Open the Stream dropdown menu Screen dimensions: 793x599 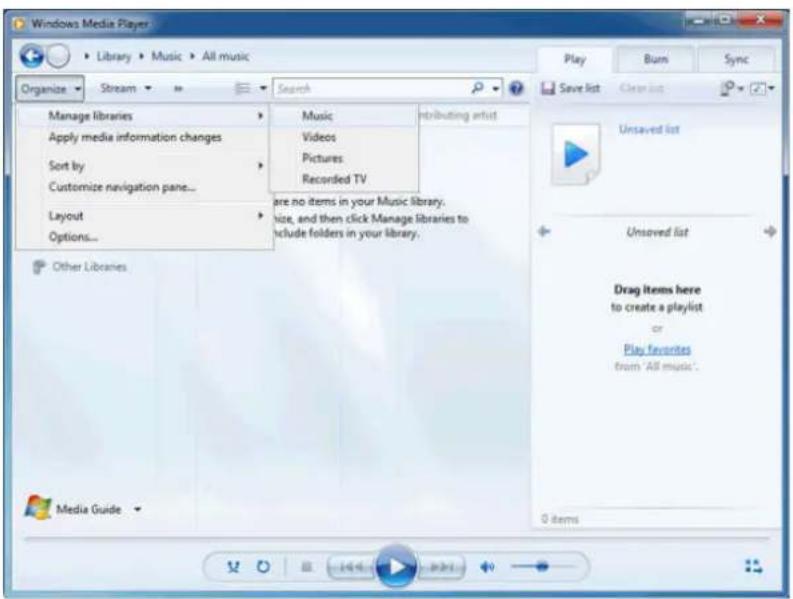click(125, 89)
